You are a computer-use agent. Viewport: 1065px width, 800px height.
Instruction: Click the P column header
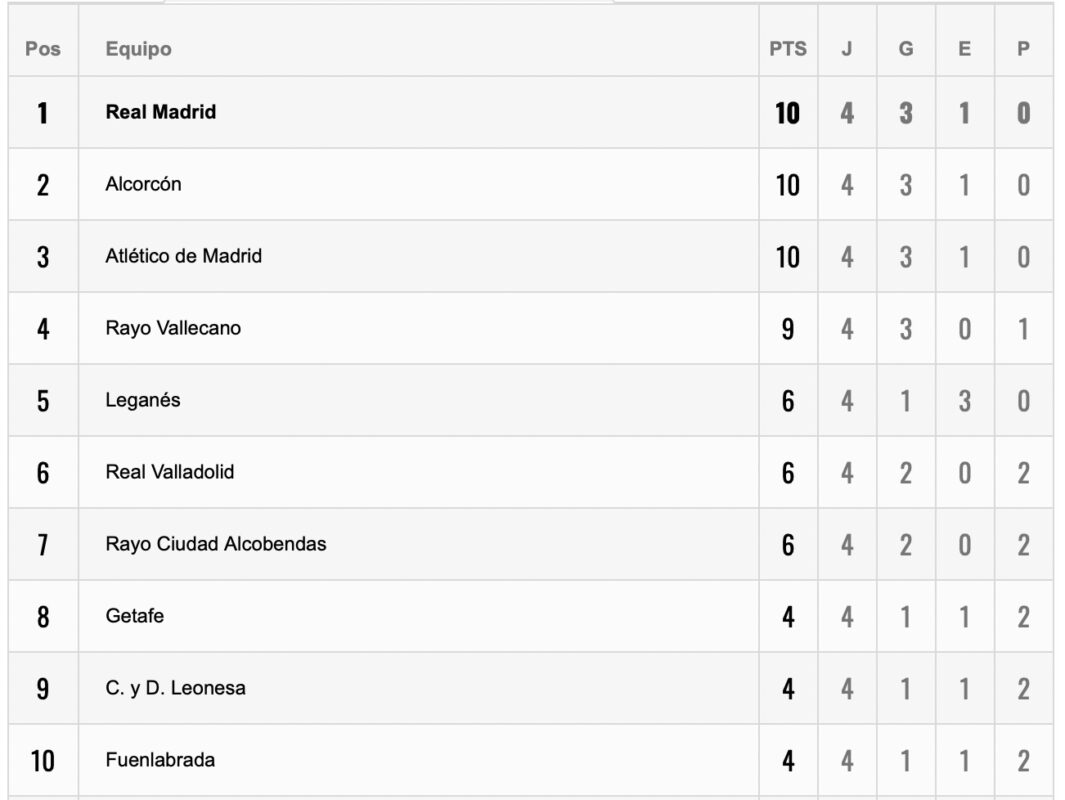tap(1023, 49)
